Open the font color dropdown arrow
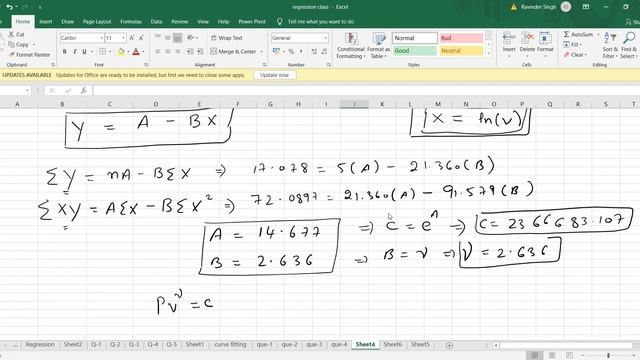Screen dimensions: 640x360 (x=143, y=52)
